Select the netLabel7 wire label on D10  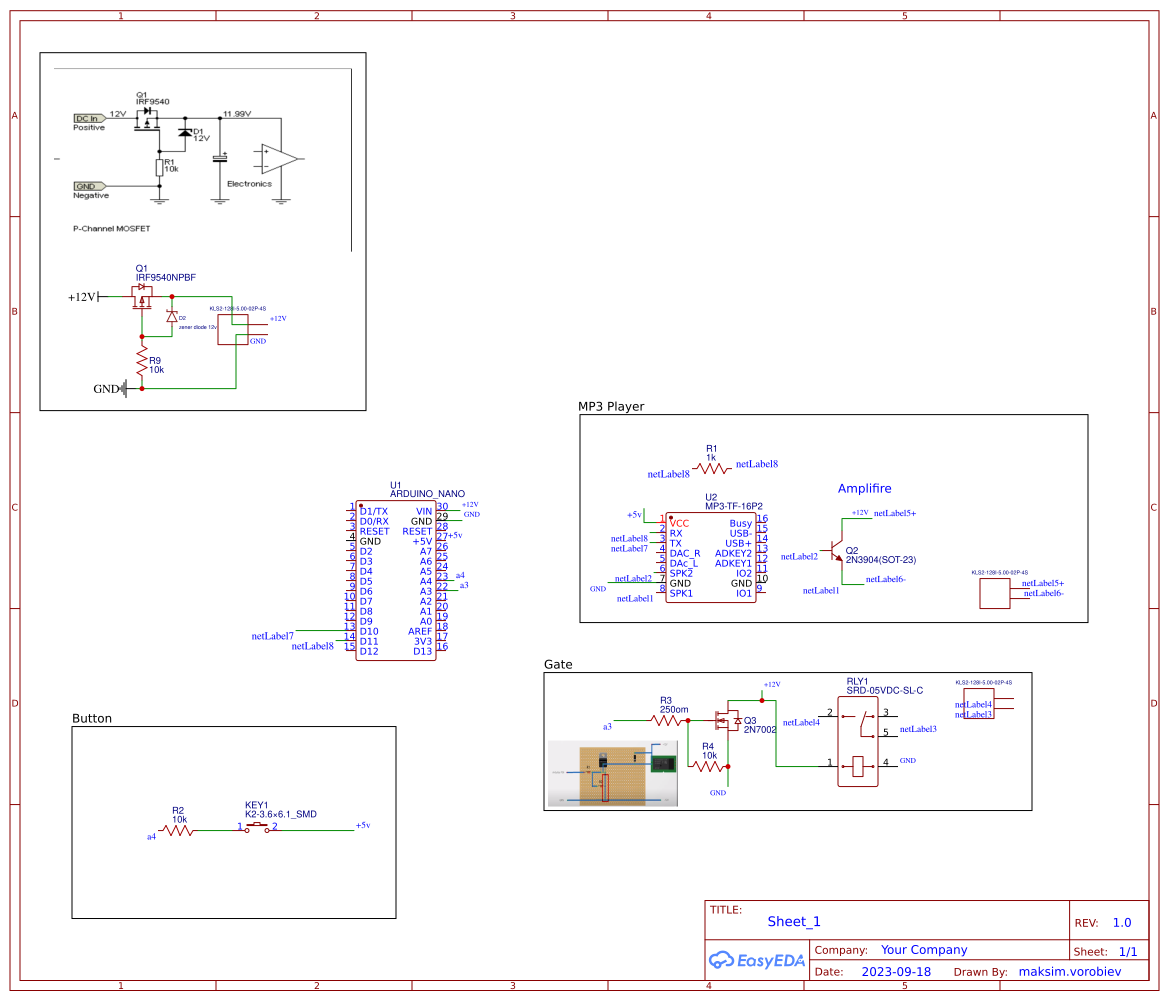pos(272,635)
